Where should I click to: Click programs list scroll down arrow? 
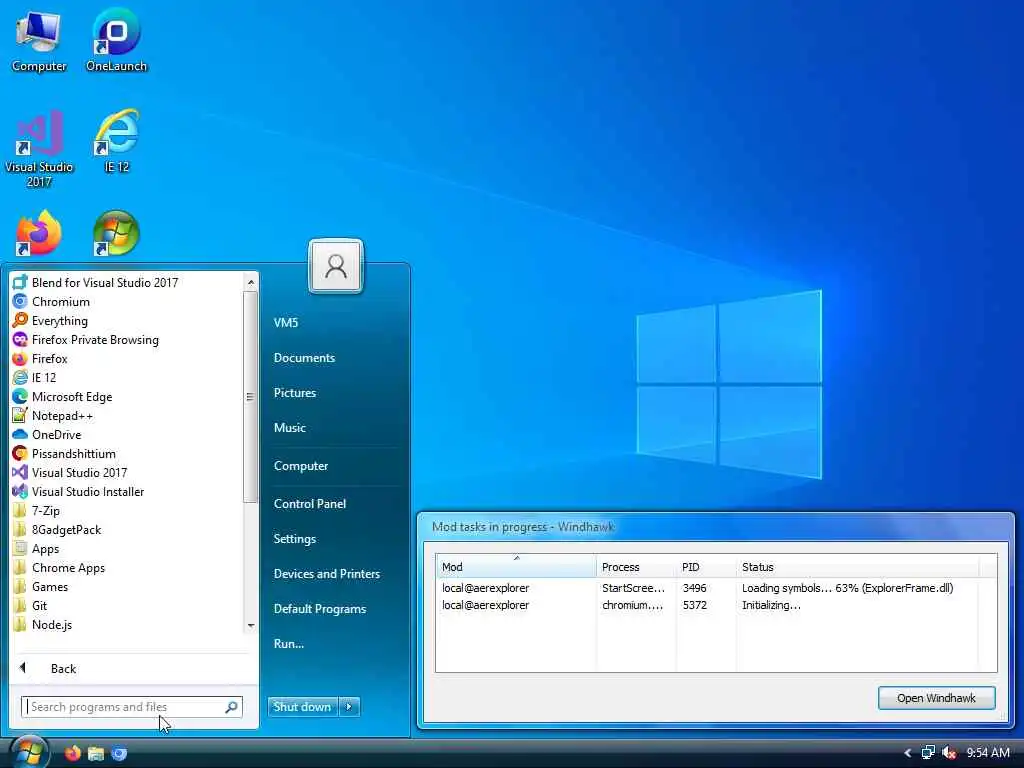[x=251, y=626]
